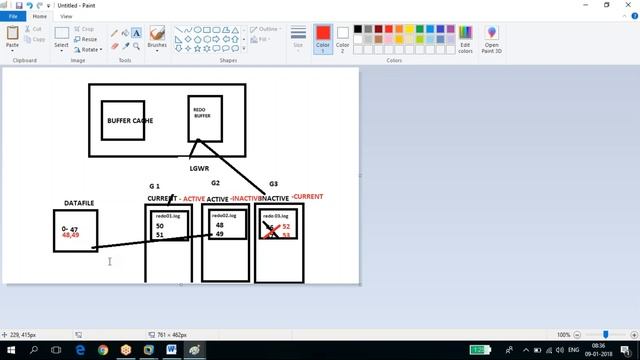Select the Color picker eyedropper tool

(125, 46)
